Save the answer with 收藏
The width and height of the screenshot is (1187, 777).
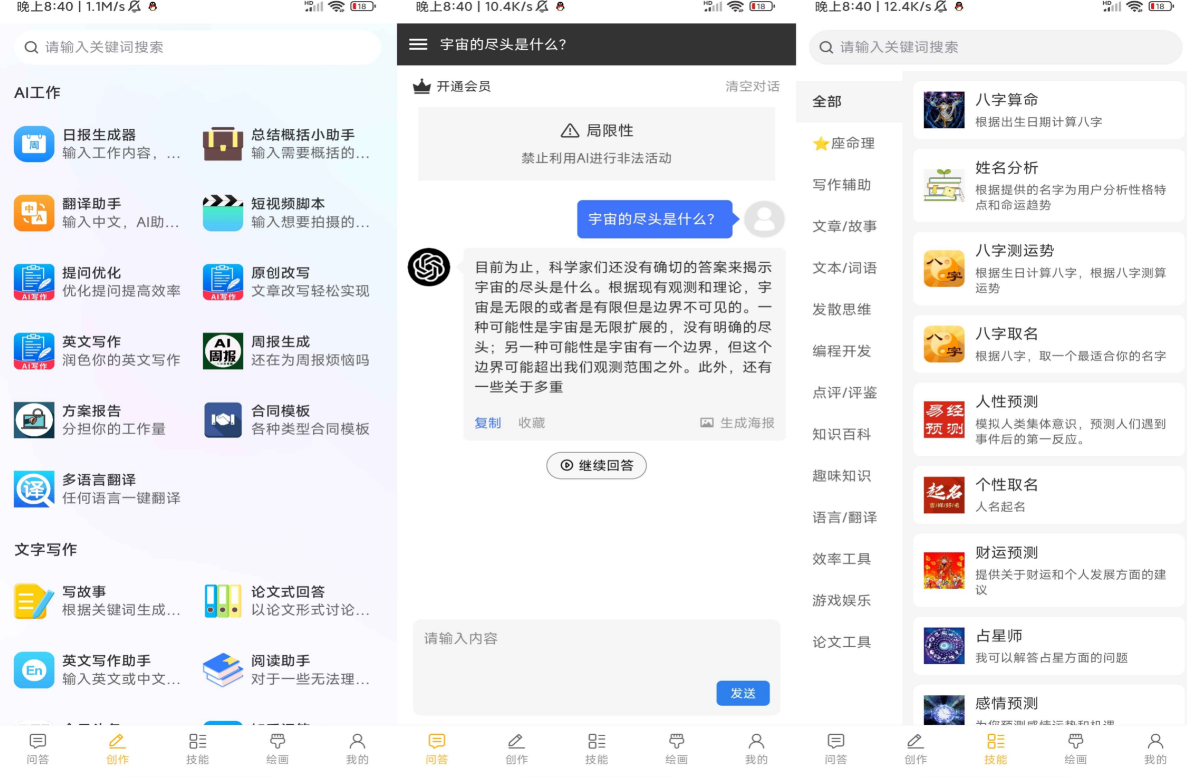[x=531, y=423]
